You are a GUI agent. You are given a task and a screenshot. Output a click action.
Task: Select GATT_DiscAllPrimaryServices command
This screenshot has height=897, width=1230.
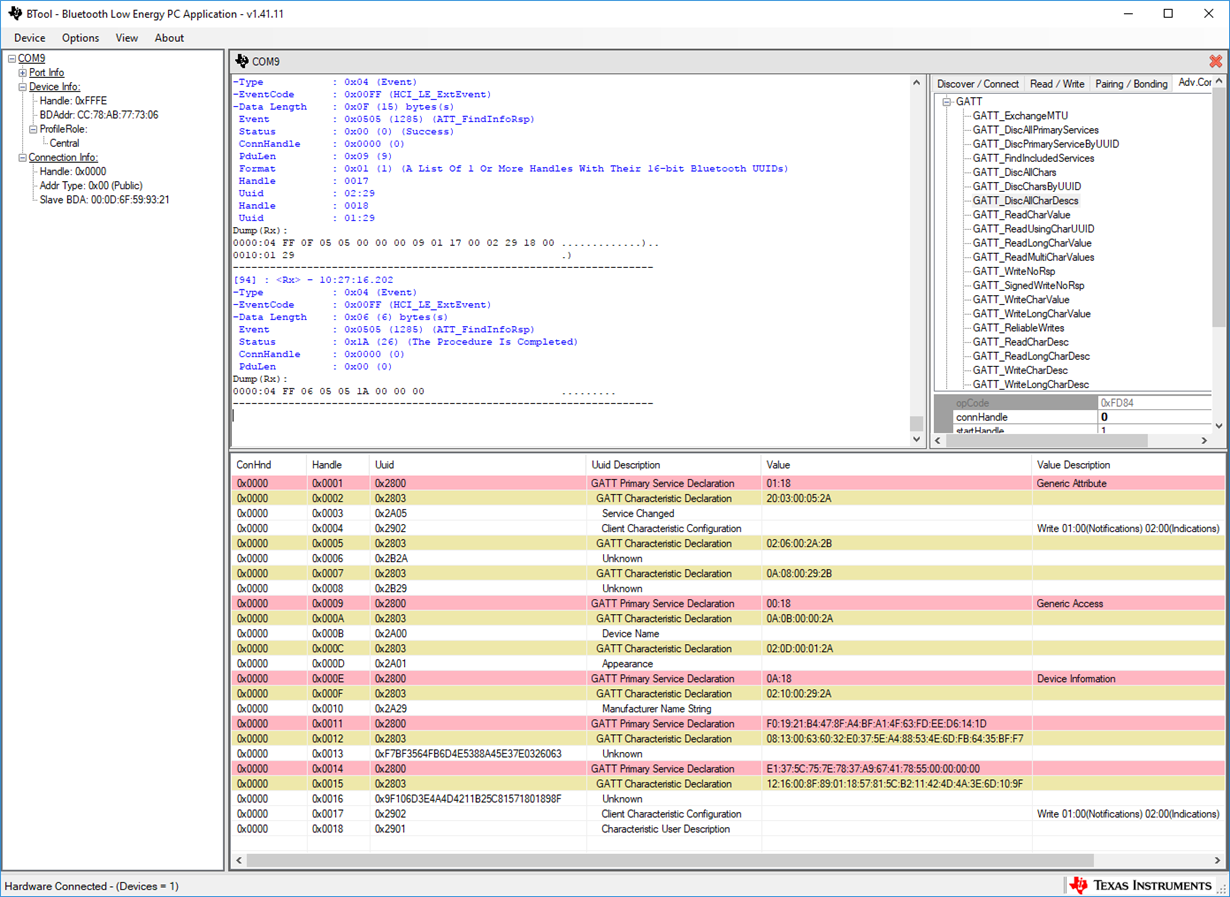click(1035, 130)
